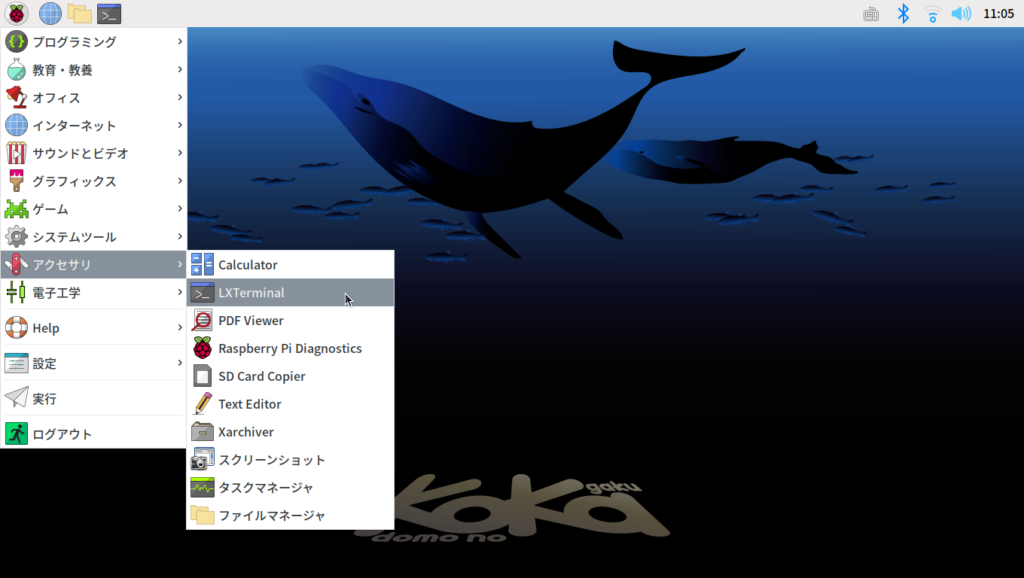Open the file manager folder icon in taskbar
The width and height of the screenshot is (1024, 578).
tap(79, 13)
